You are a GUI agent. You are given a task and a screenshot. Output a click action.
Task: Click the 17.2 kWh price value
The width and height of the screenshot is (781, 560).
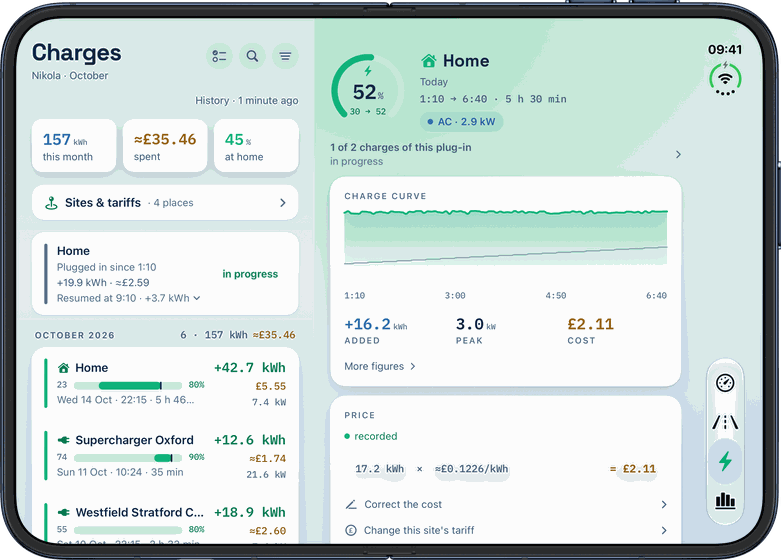(380, 469)
